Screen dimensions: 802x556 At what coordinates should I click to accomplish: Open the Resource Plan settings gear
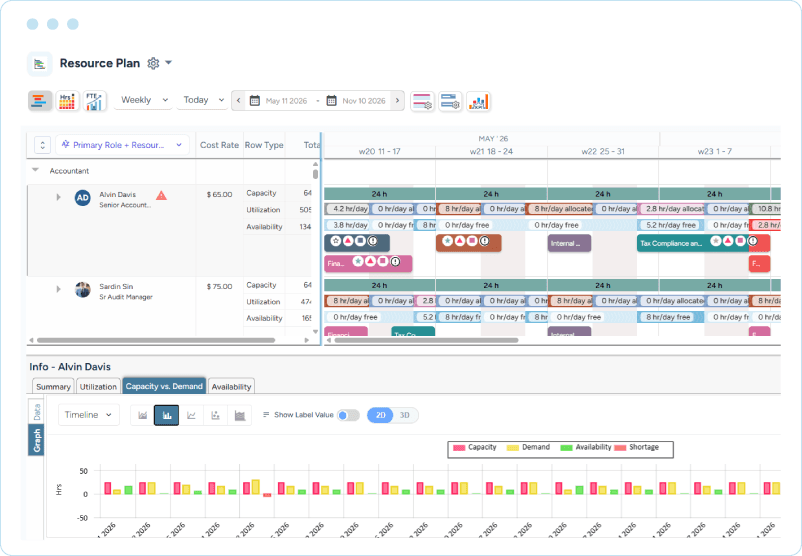(x=153, y=63)
